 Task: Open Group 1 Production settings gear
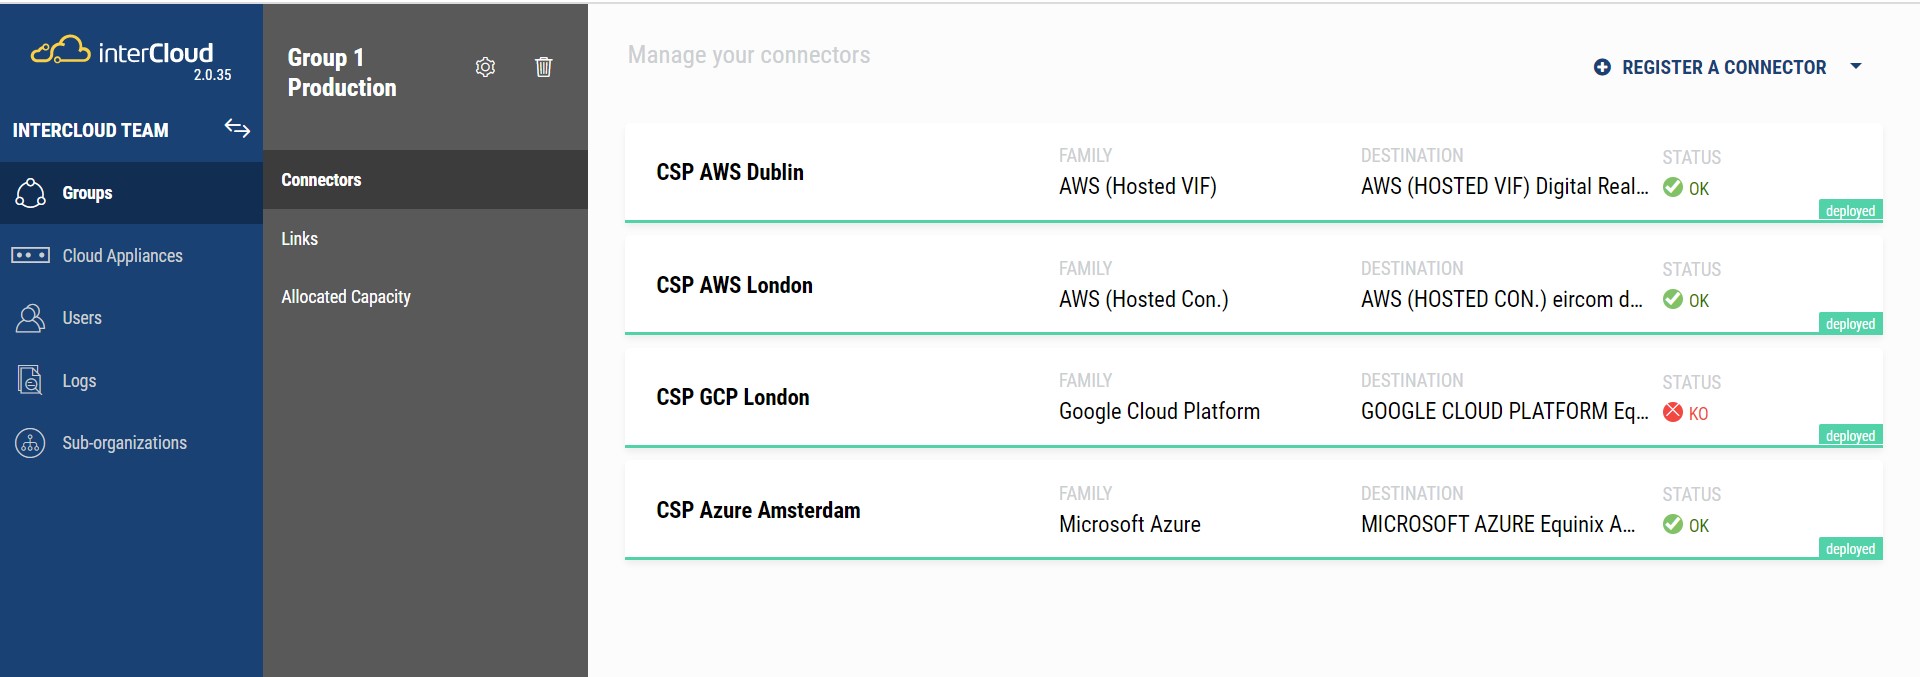tap(485, 67)
